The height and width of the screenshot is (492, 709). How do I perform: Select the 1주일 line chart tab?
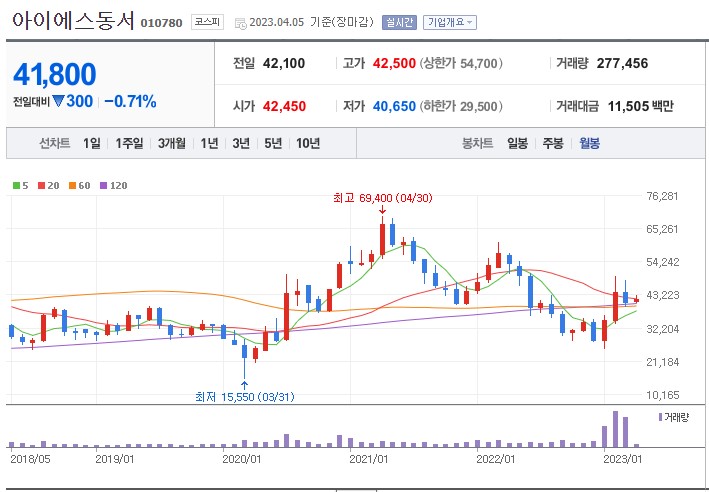[x=129, y=143]
